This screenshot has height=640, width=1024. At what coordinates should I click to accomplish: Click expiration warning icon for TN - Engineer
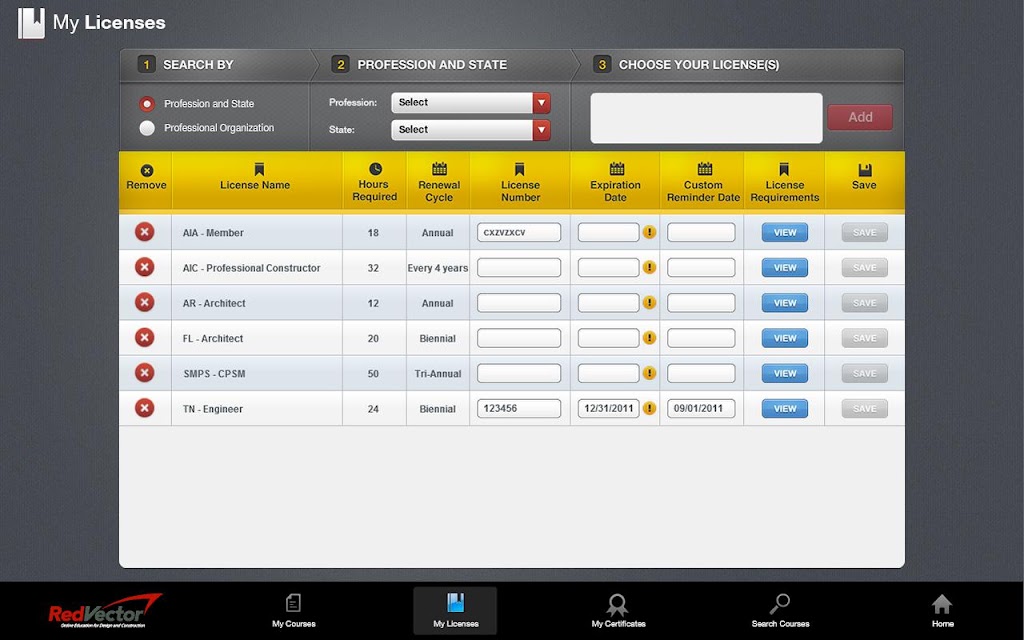coord(649,408)
